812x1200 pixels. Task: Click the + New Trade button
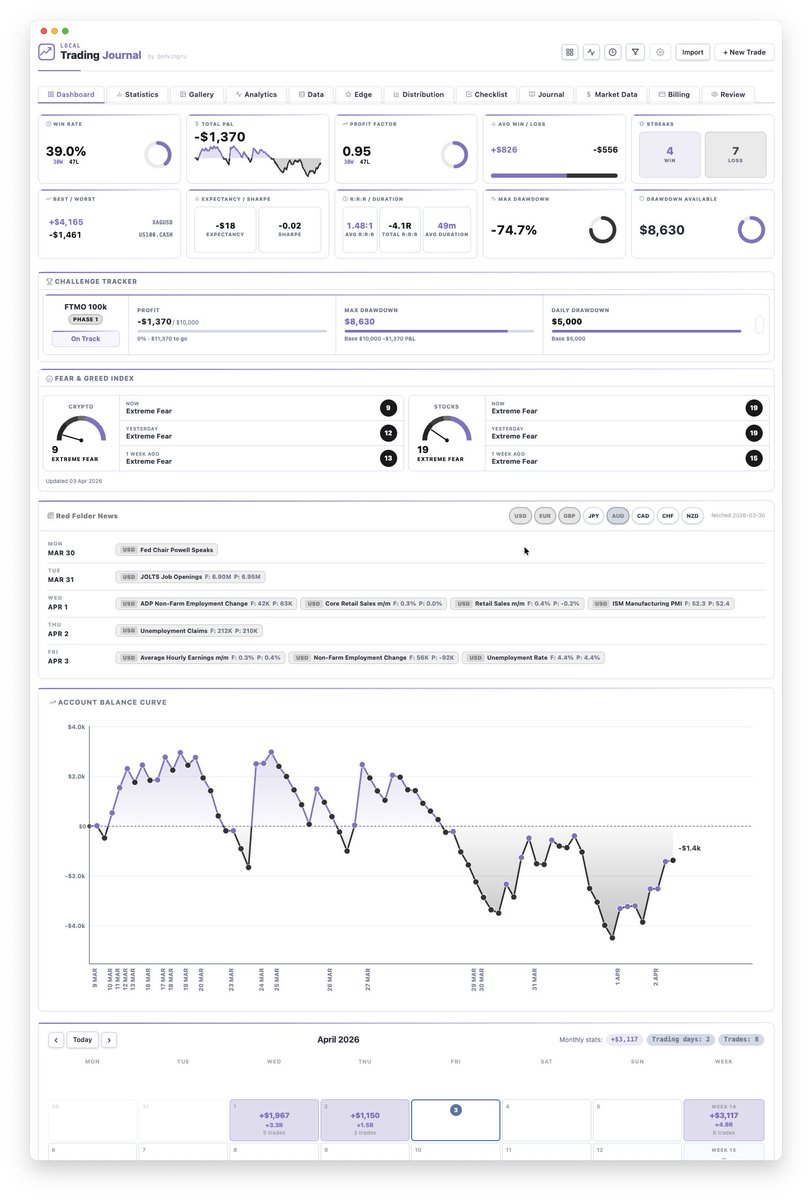pos(744,52)
